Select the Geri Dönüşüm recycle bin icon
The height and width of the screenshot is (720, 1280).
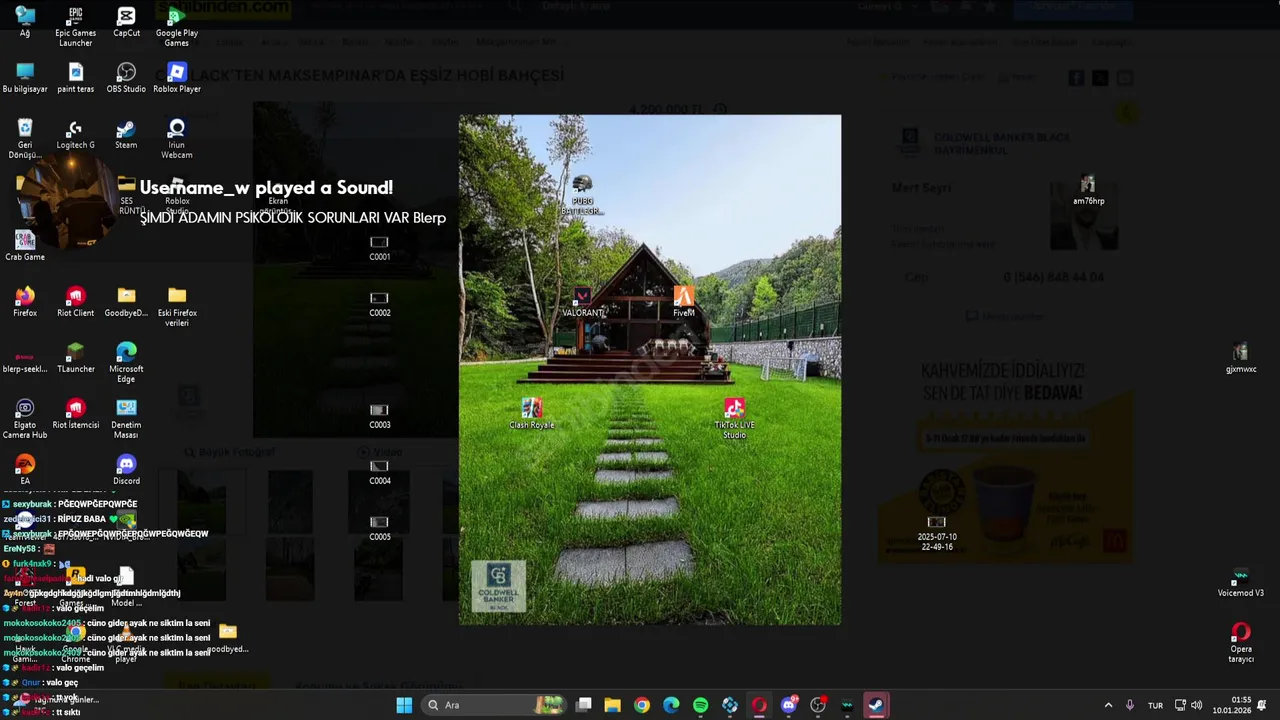click(25, 139)
